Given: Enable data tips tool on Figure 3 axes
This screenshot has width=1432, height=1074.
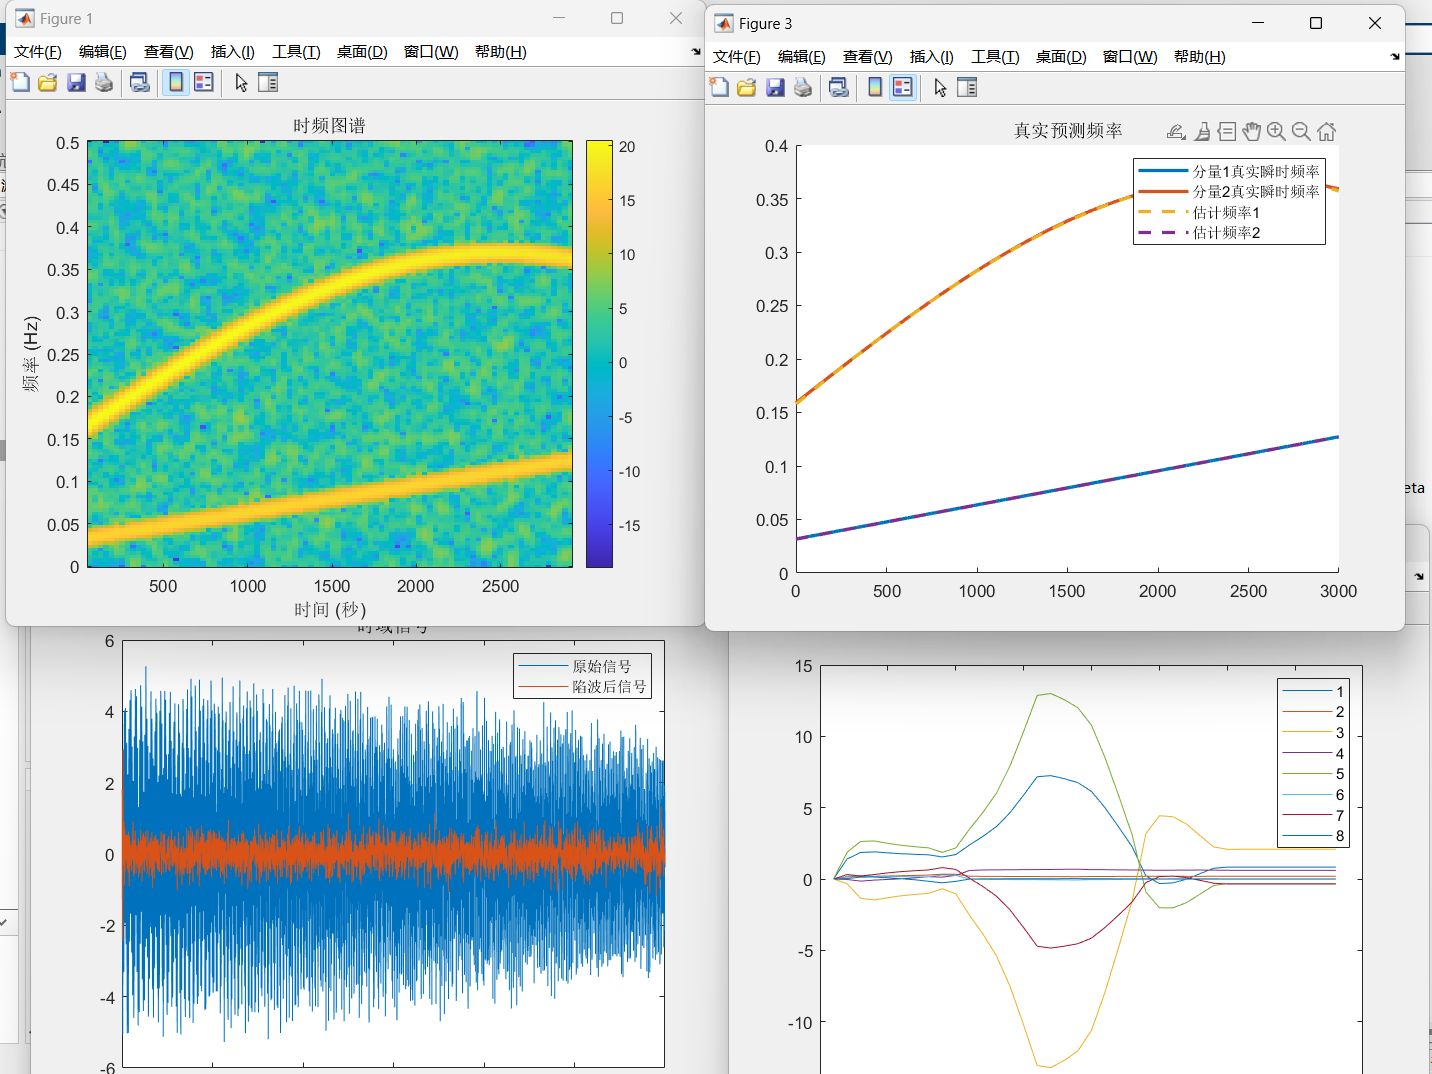Looking at the screenshot, I should [x=1227, y=131].
